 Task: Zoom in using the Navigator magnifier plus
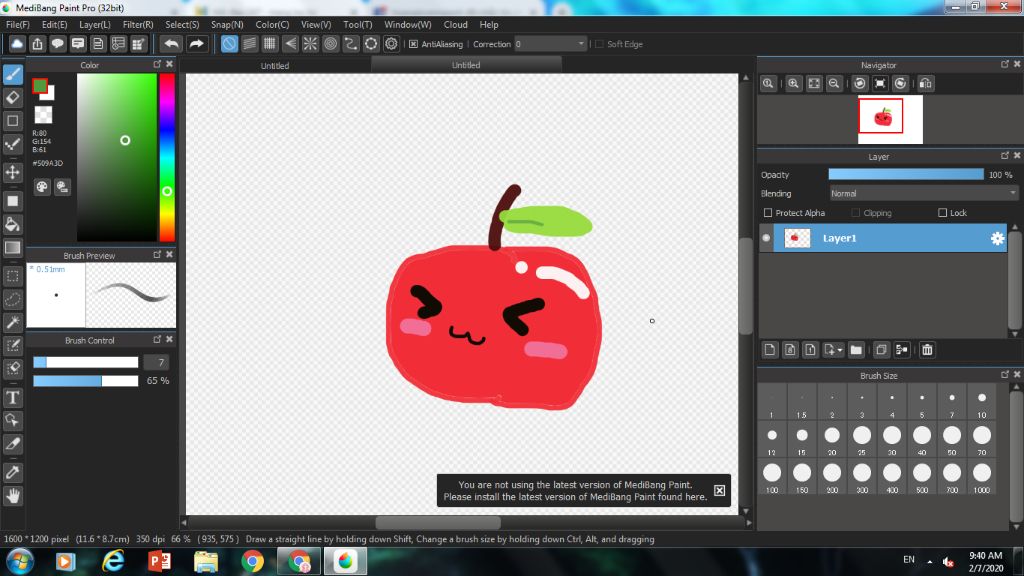pos(793,84)
